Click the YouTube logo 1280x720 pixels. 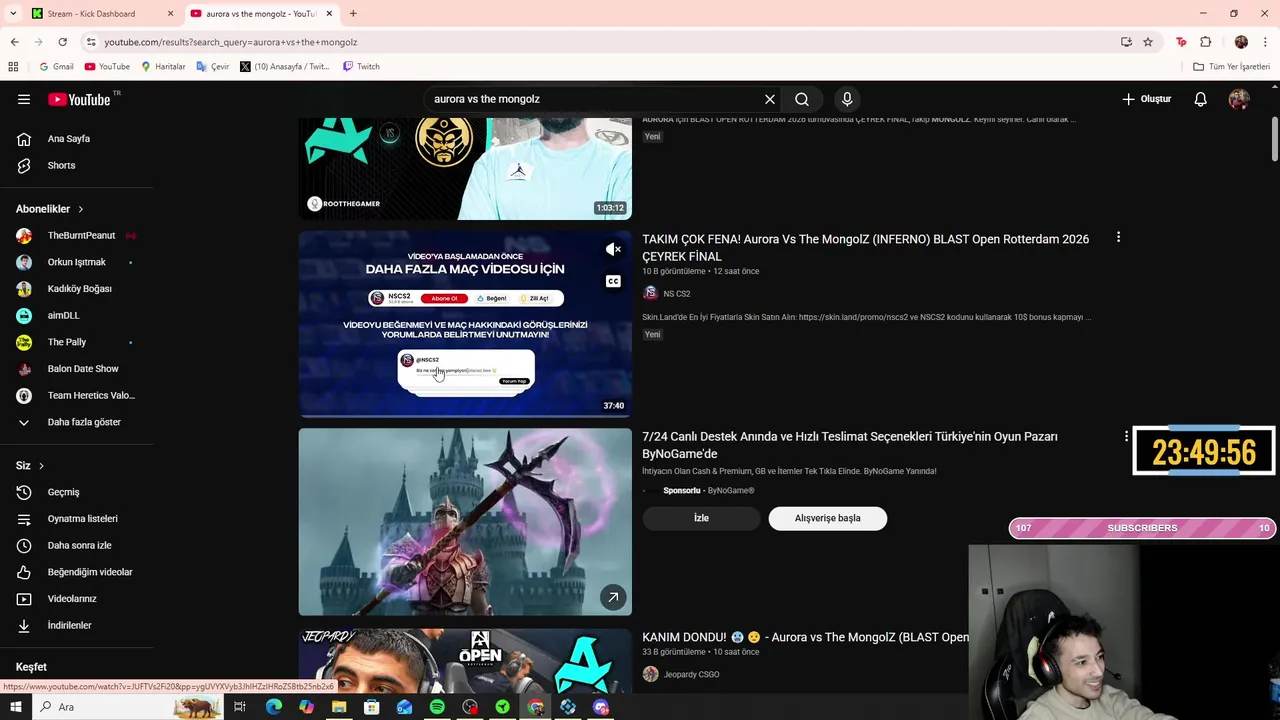coord(79,99)
